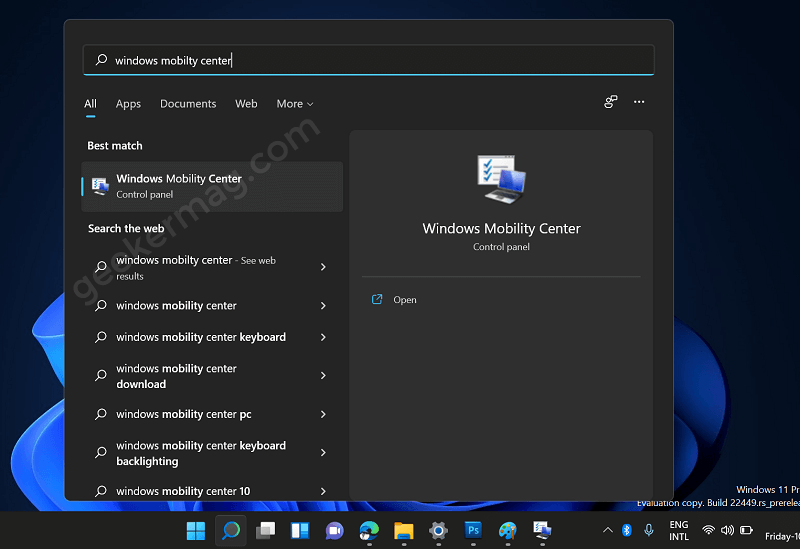Click the battery tray icon
Screen dimensions: 800x549
click(746, 530)
